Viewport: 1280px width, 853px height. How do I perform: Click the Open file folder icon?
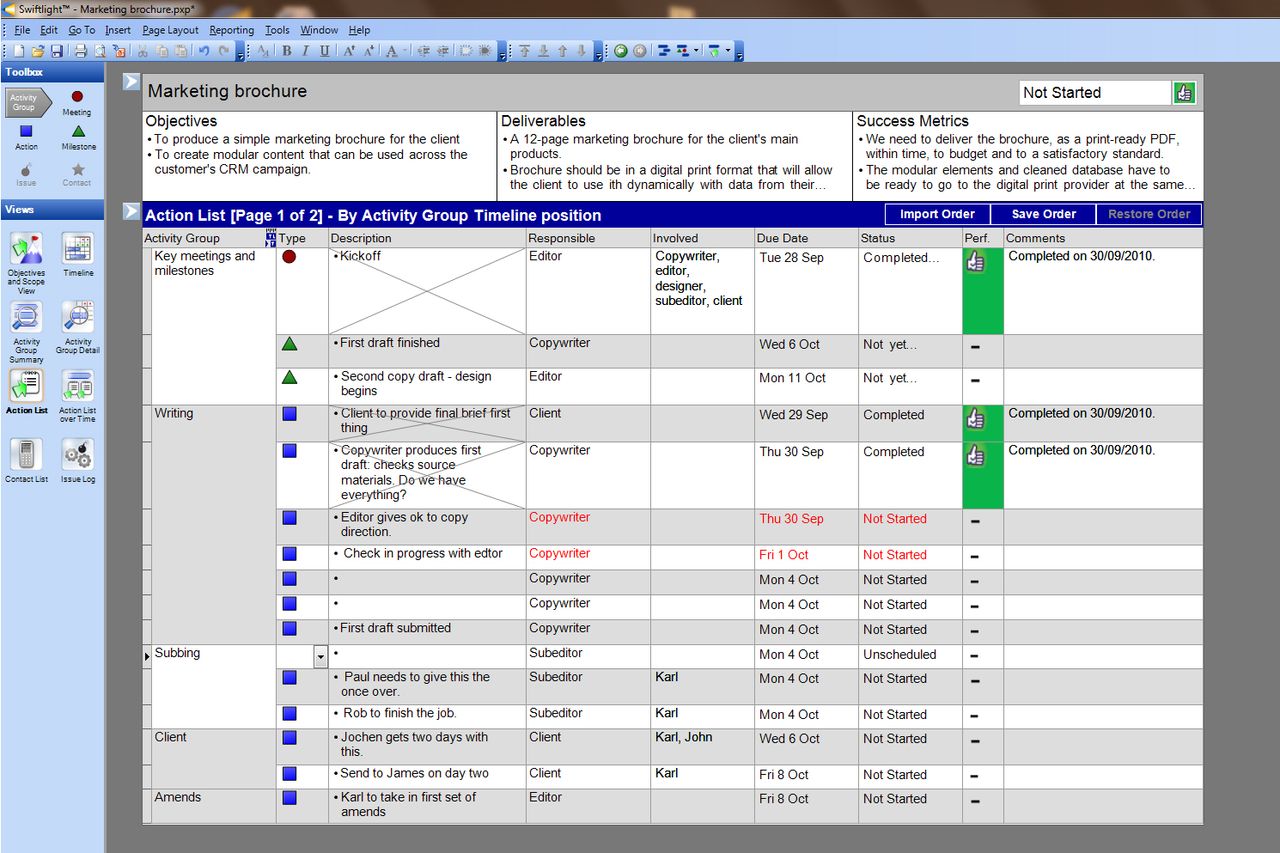38,51
